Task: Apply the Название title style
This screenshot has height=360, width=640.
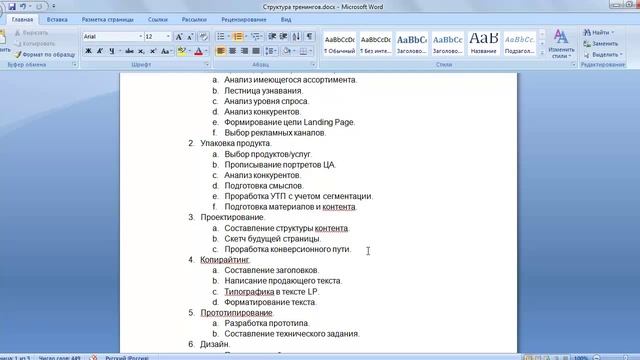Action: click(x=484, y=44)
